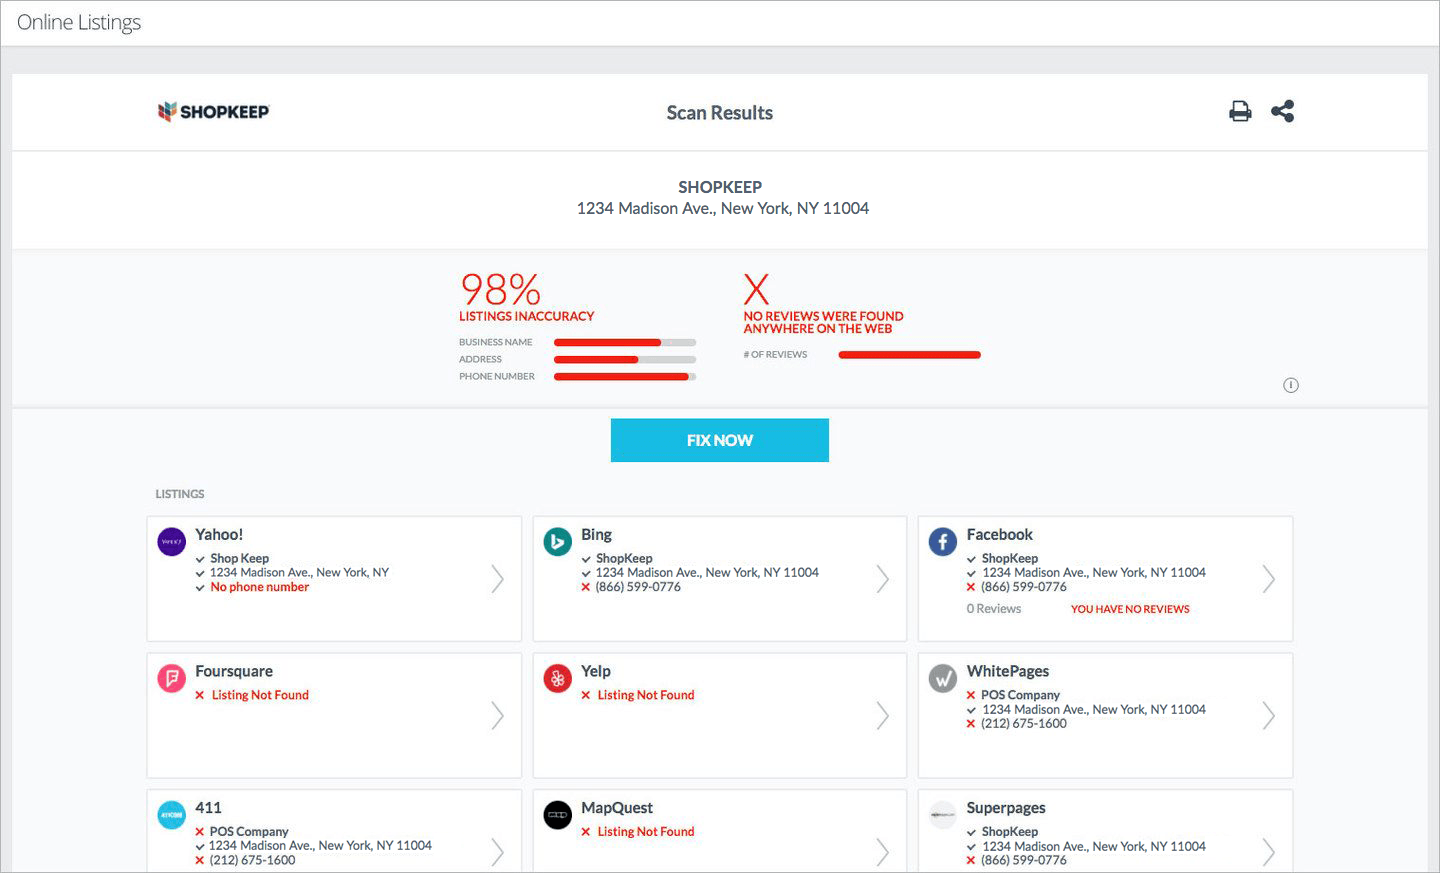Click the 98% listings inaccuracy figure
This screenshot has width=1440, height=873.
pos(500,290)
